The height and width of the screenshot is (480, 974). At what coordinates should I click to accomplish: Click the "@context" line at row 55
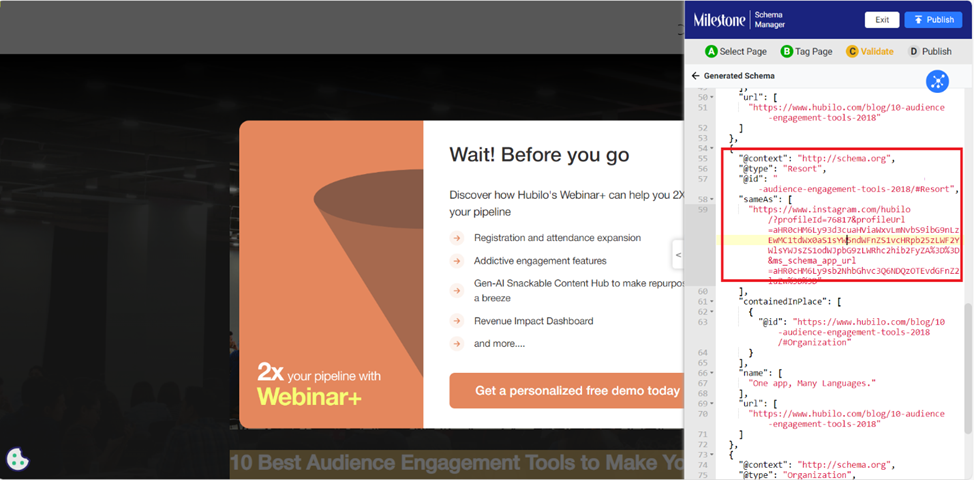[817, 158]
